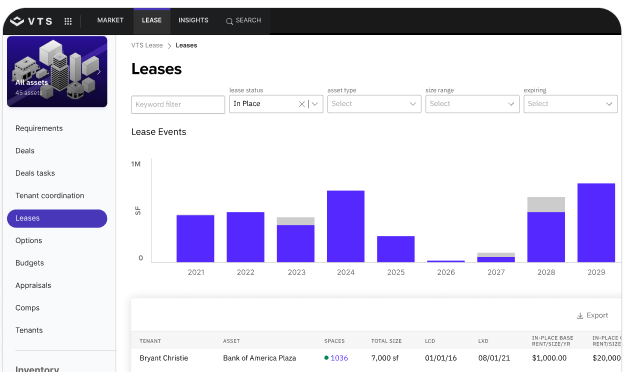Click the 08/01/21 LXD cell
This screenshot has height=372, width=623.
pos(494,358)
